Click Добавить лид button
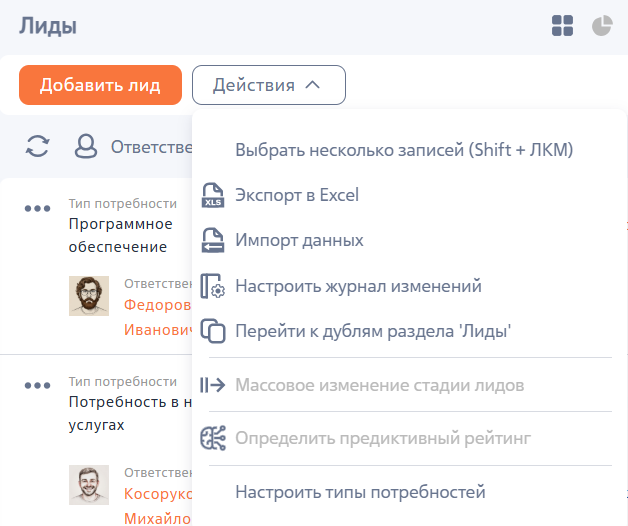Image resolution: width=628 pixels, height=526 pixels. pos(101,85)
